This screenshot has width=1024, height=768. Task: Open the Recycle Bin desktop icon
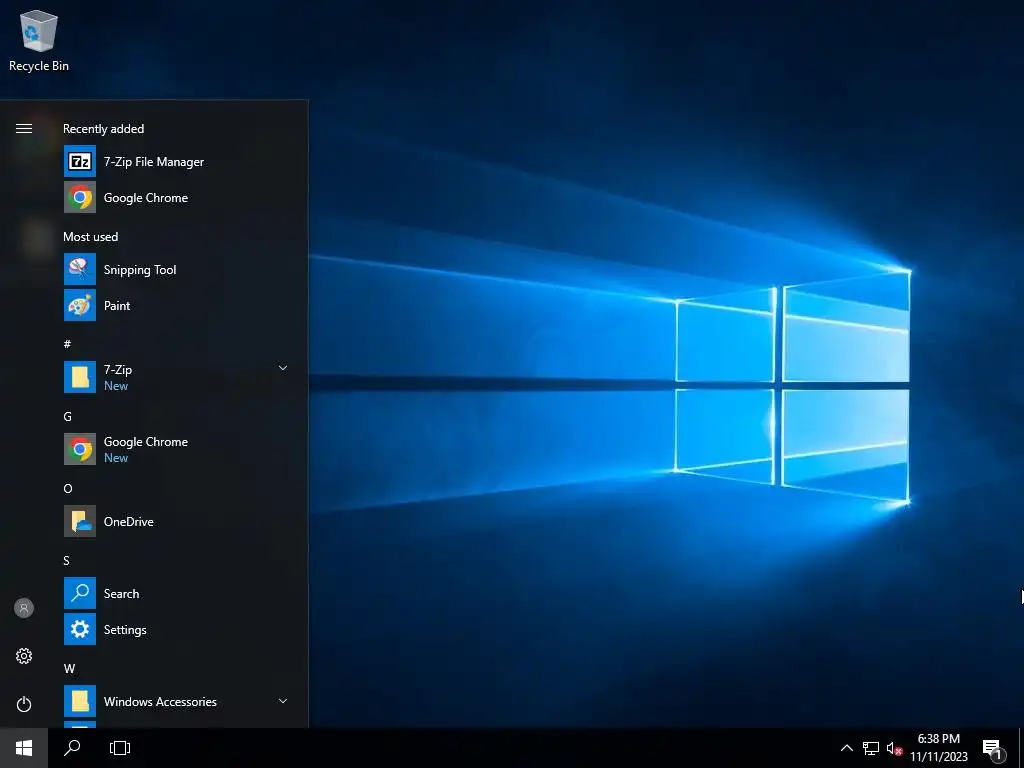pos(39,40)
